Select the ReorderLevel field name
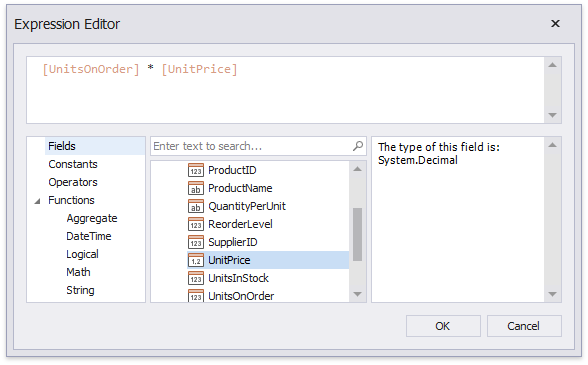The height and width of the screenshot is (365, 588). (240, 224)
